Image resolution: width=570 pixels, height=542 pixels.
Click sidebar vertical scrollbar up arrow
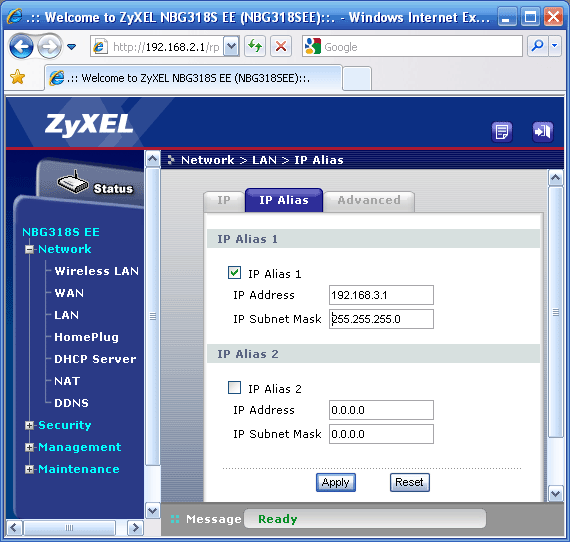pyautogui.click(x=153, y=159)
